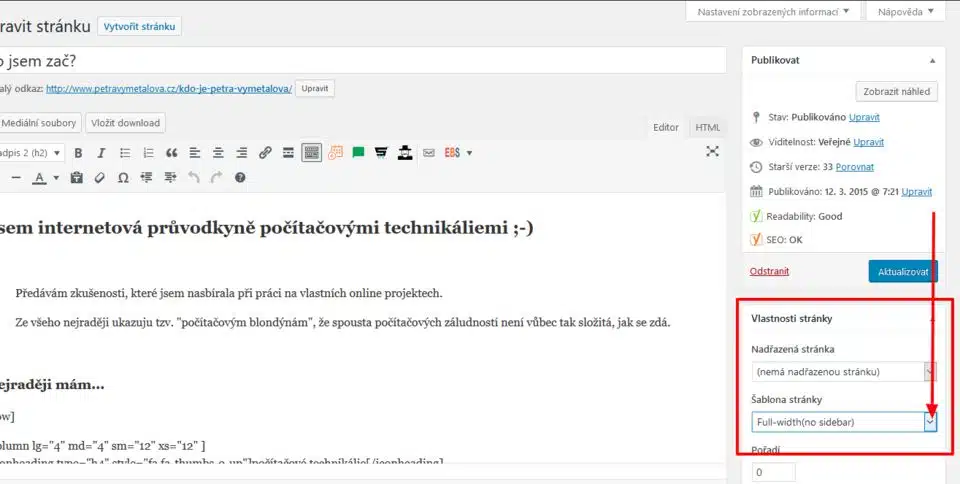Image resolution: width=960 pixels, height=484 pixels.
Task: Click the black hat figure icon
Action: click(405, 152)
